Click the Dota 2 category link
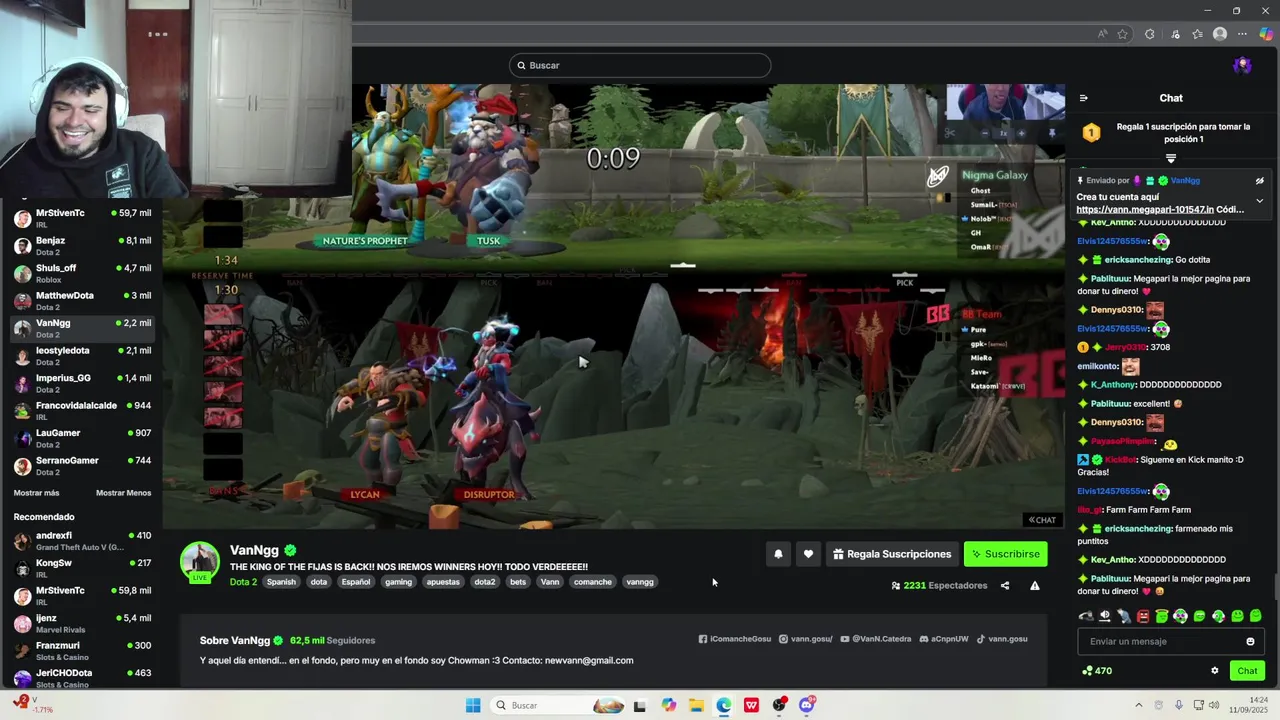The height and width of the screenshot is (720, 1280). coord(243,582)
